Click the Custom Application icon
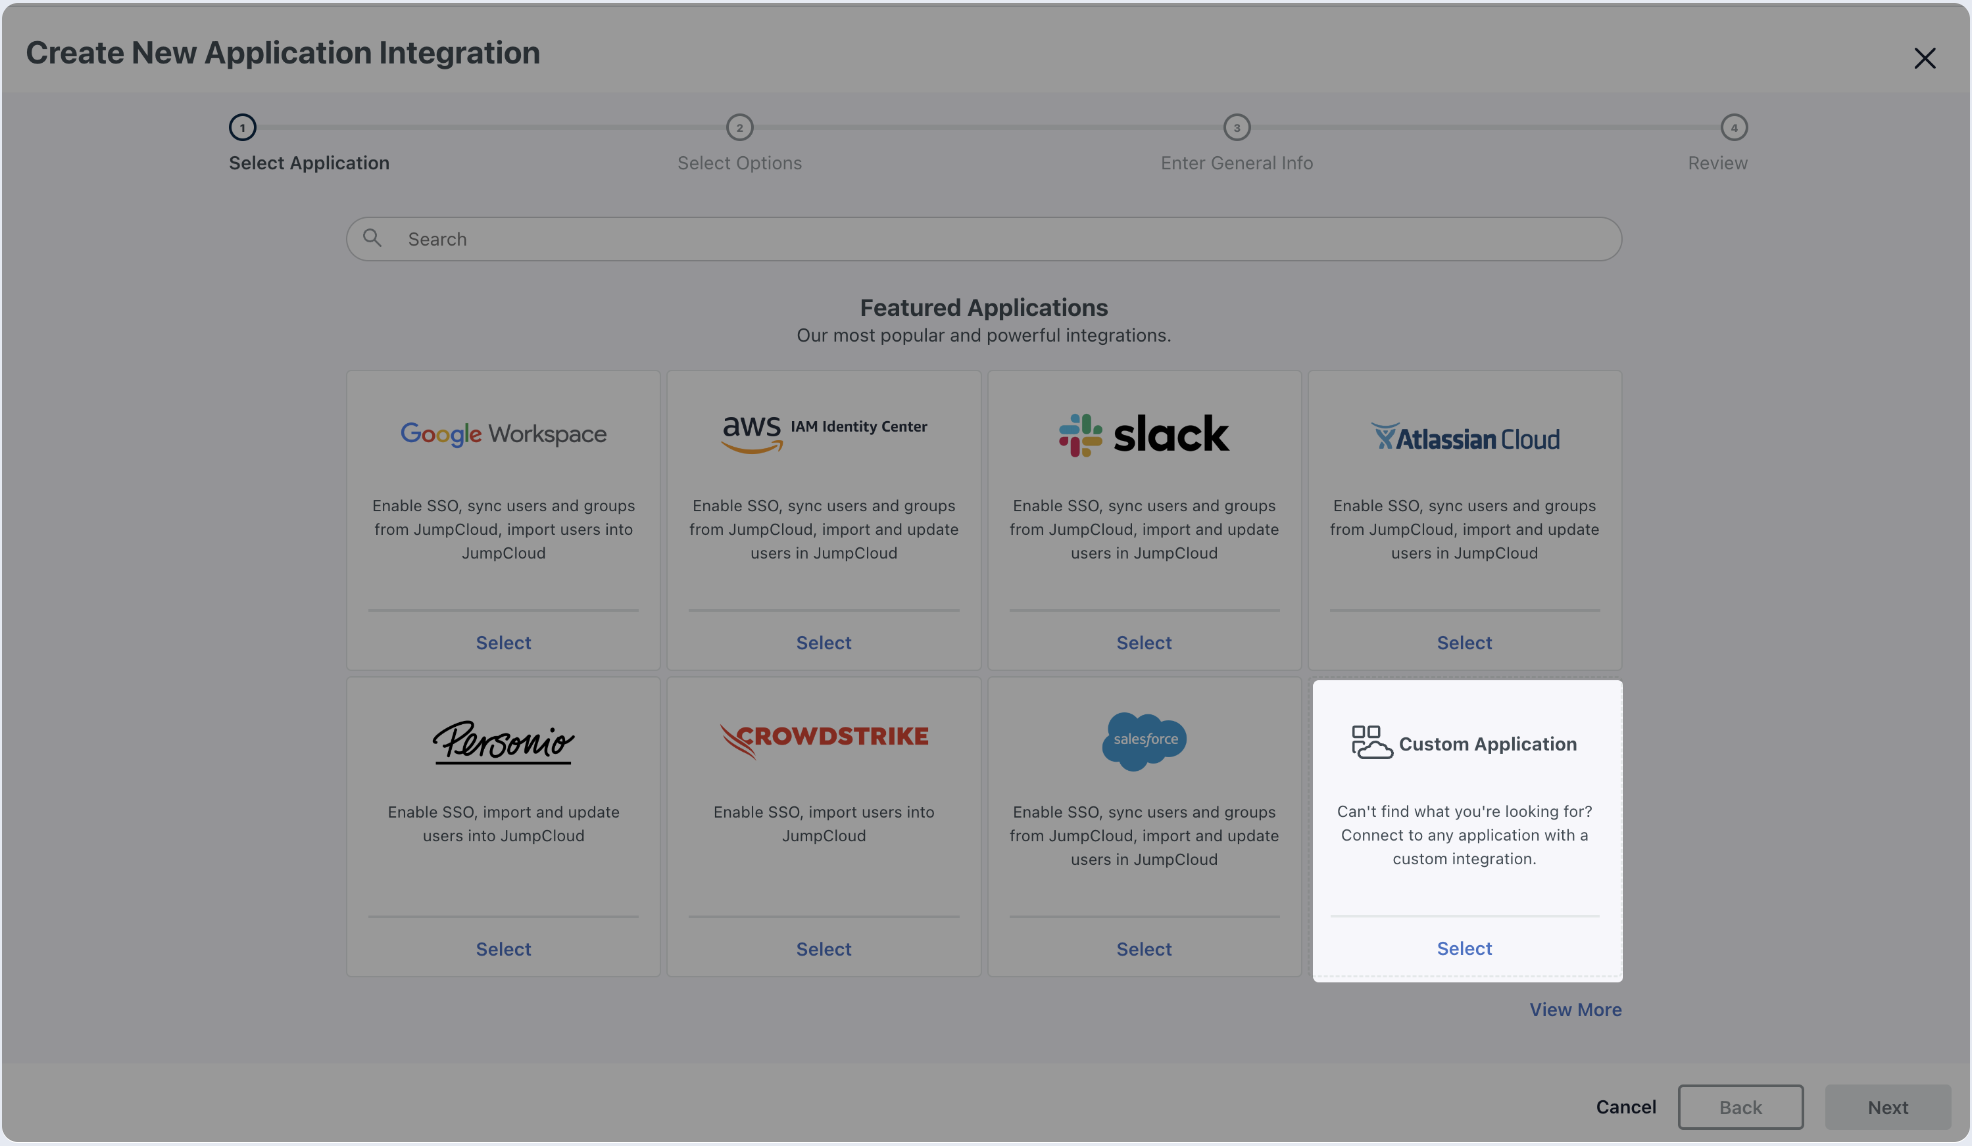 [x=1371, y=743]
